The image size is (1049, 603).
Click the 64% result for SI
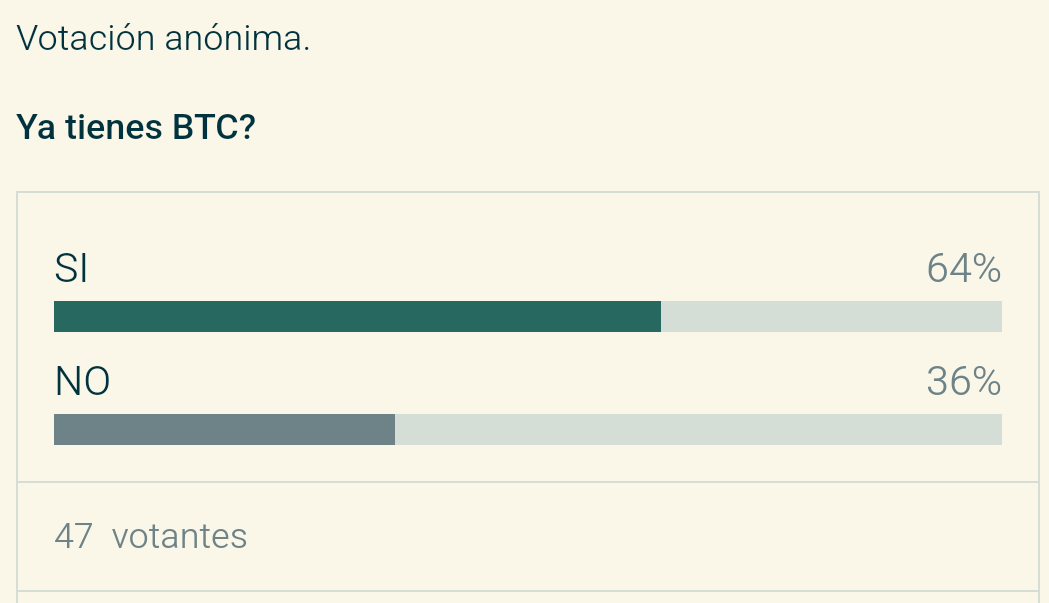tap(963, 269)
